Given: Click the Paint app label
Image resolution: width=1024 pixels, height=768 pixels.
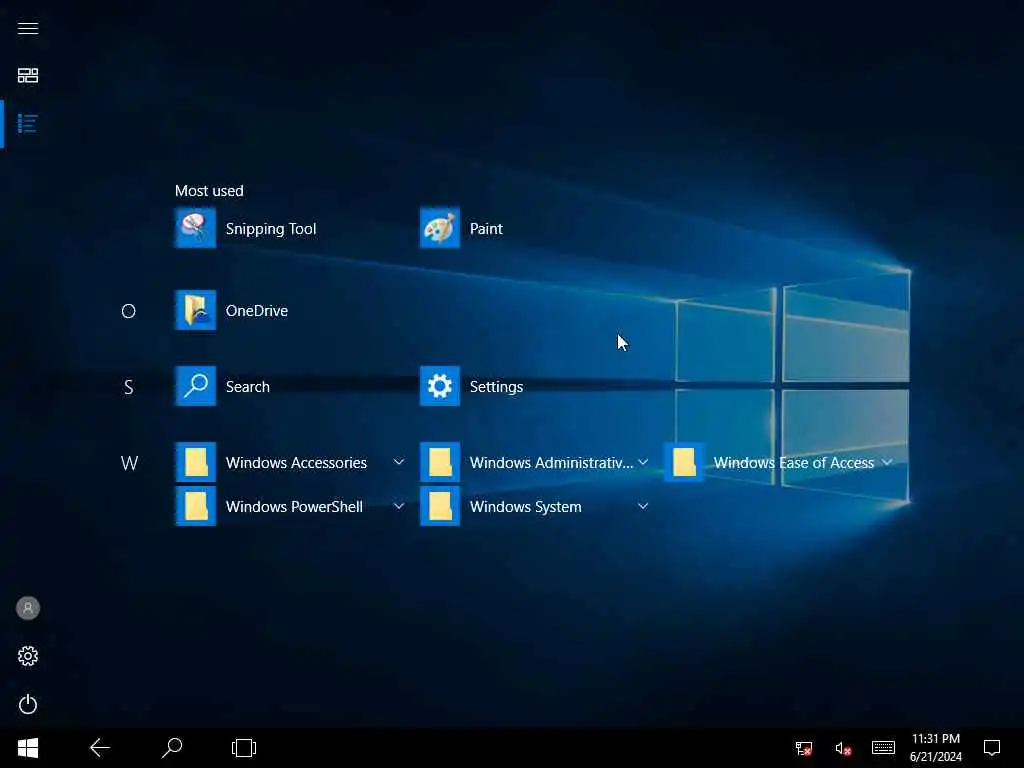Looking at the screenshot, I should click(487, 229).
